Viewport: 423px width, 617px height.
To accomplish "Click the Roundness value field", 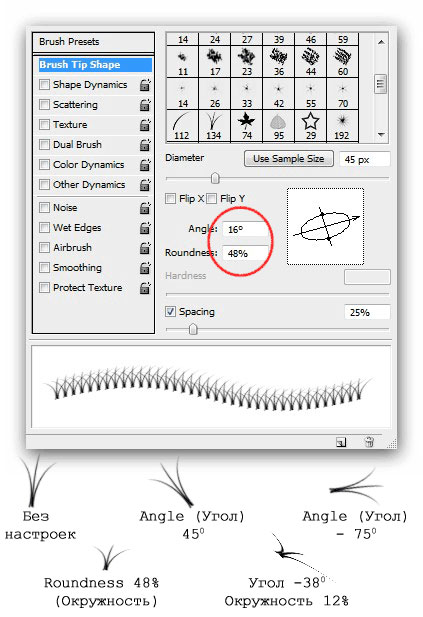I will pos(246,253).
